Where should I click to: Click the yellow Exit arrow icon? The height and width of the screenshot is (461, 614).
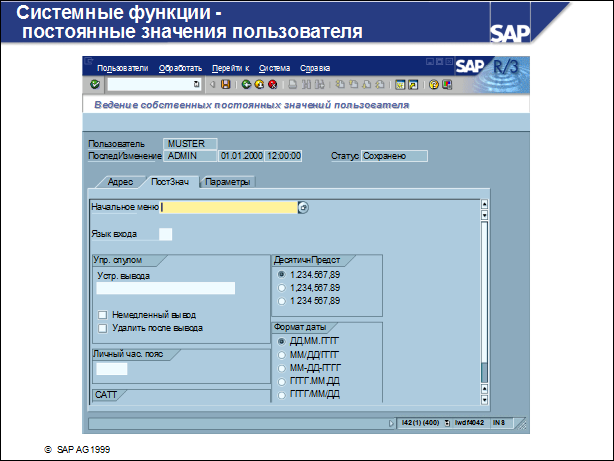click(x=258, y=85)
